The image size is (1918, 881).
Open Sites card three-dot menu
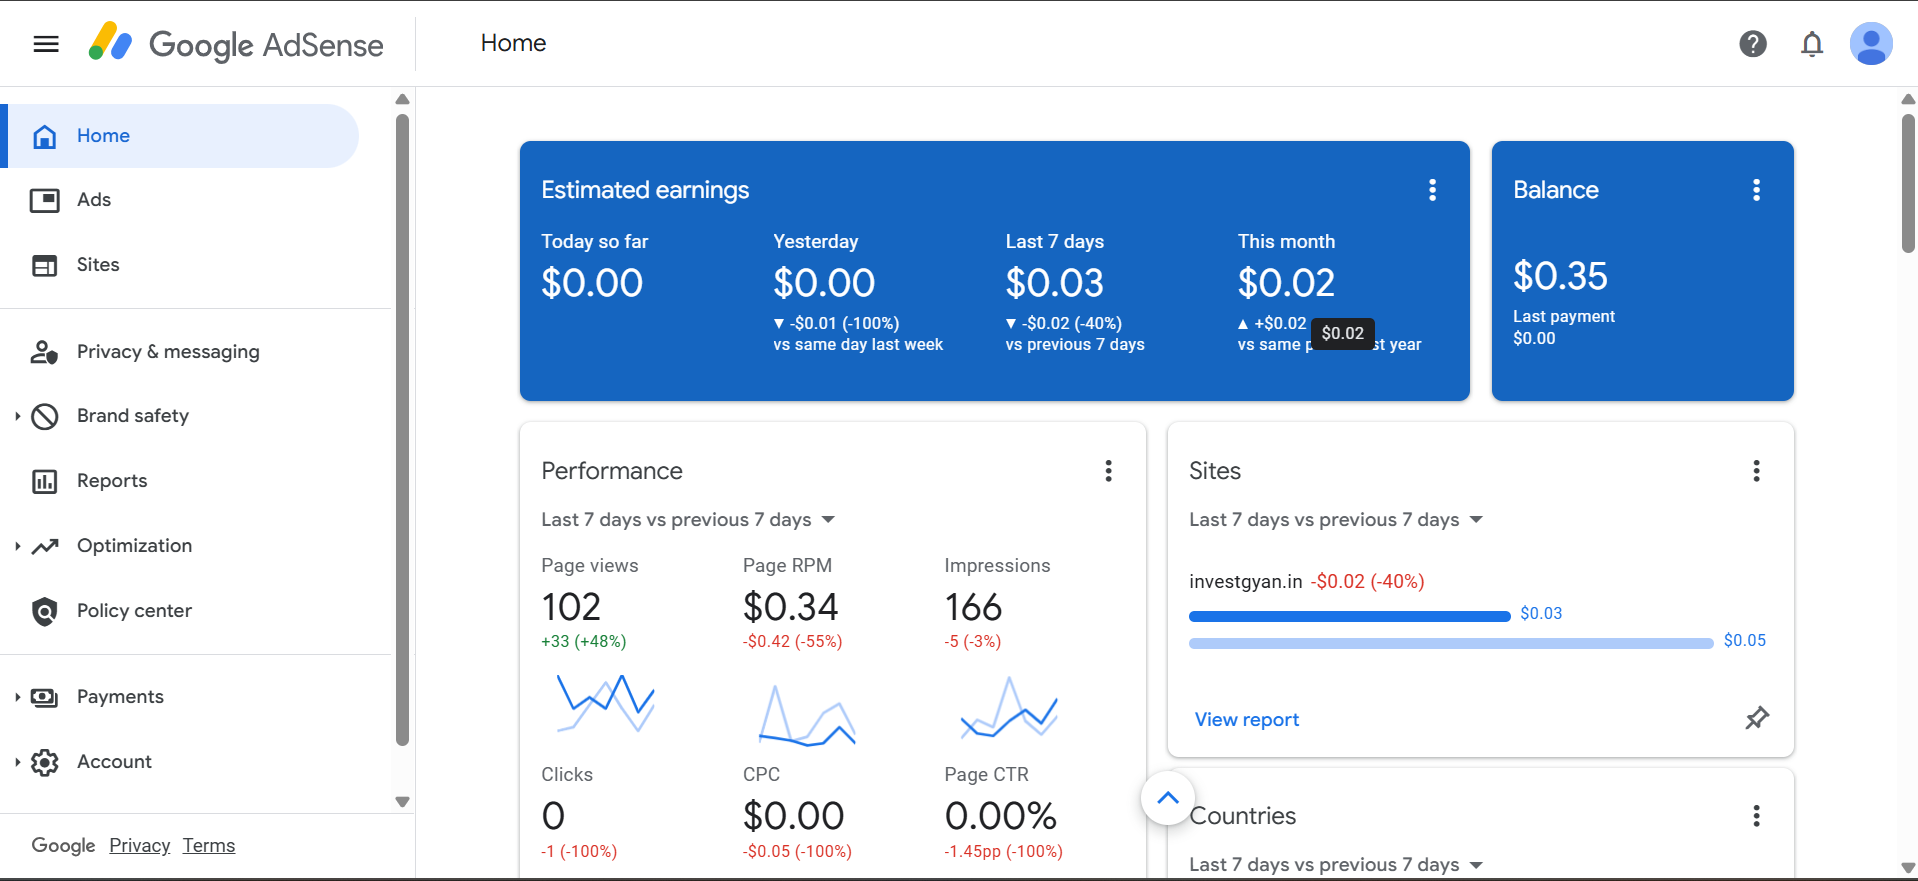(1755, 471)
